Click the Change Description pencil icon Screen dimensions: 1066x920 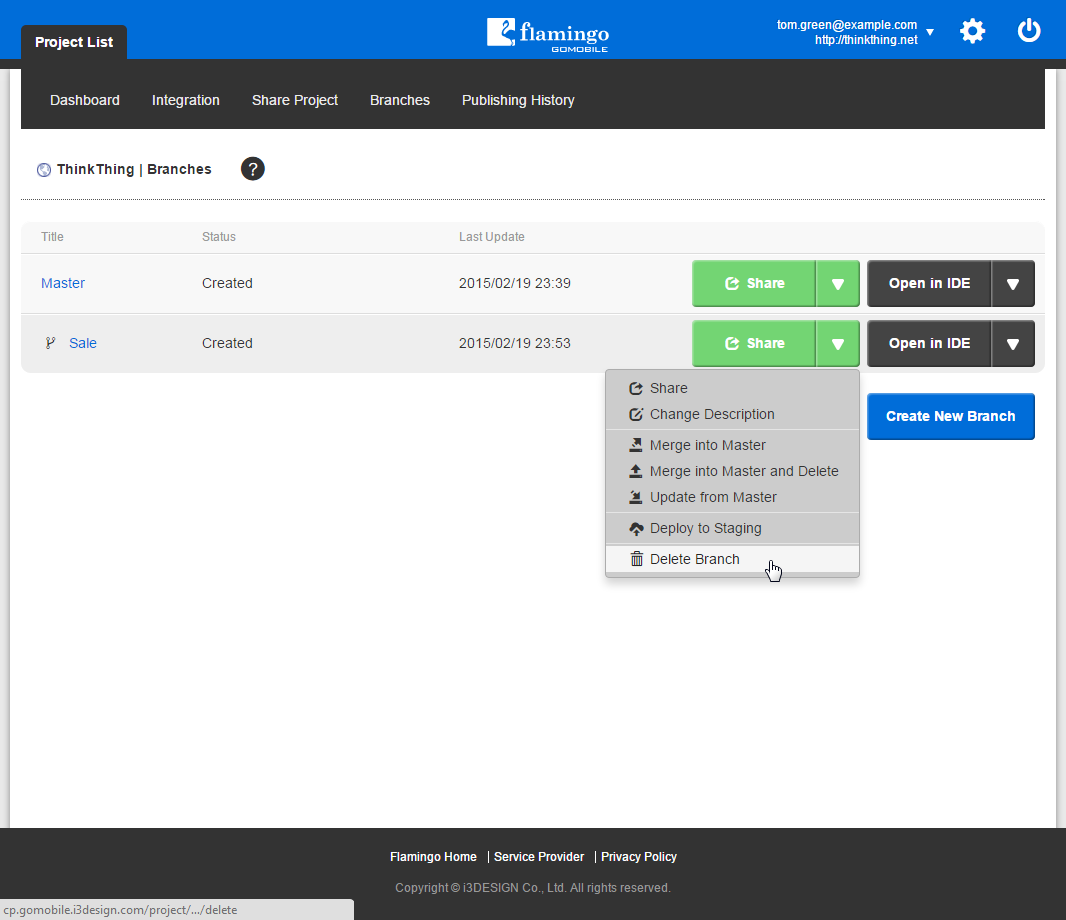636,414
